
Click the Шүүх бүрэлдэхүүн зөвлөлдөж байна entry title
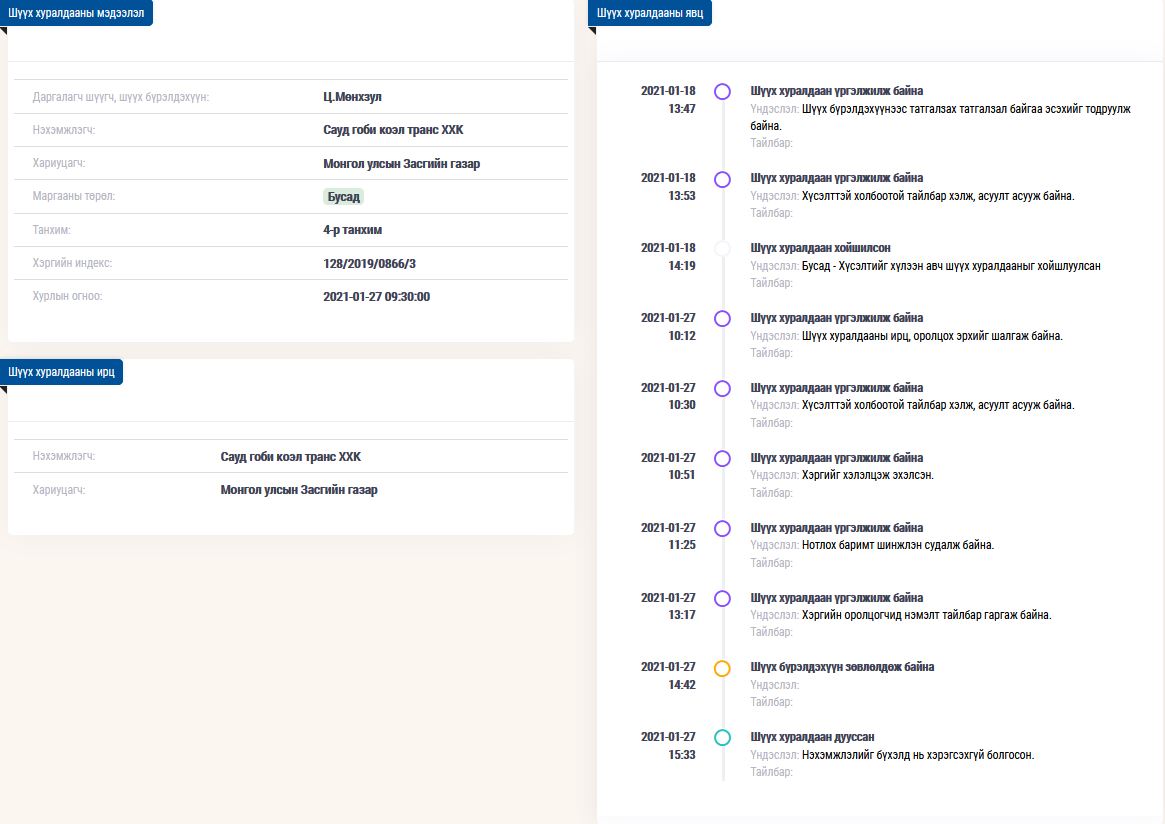tap(842, 667)
